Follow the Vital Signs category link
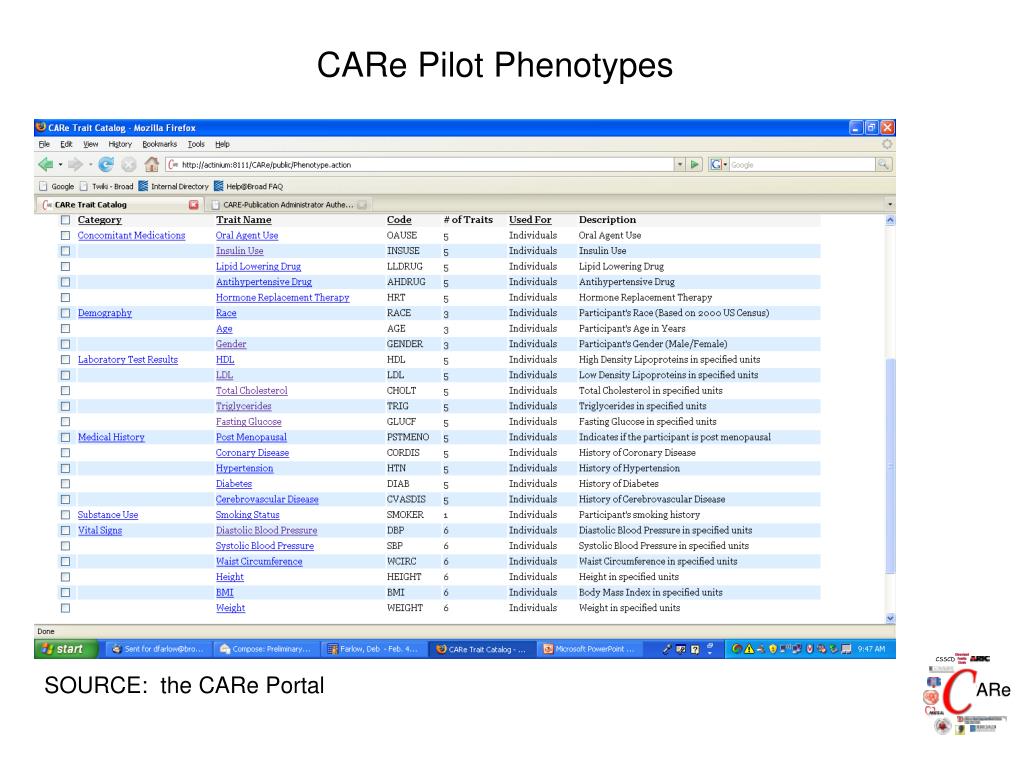 pyautogui.click(x=100, y=530)
